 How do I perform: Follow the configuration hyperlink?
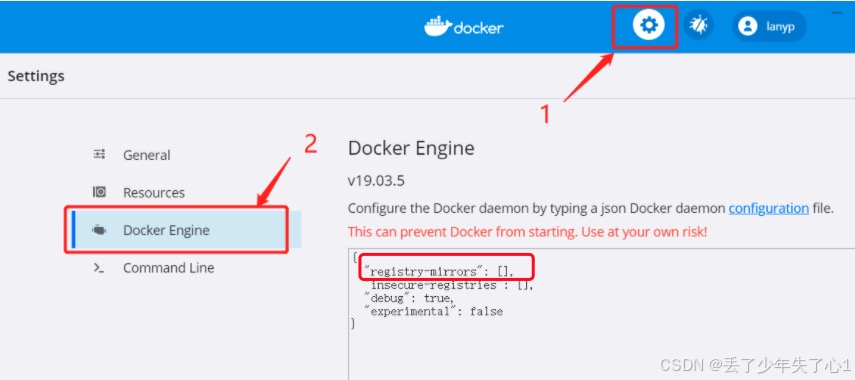click(x=768, y=208)
